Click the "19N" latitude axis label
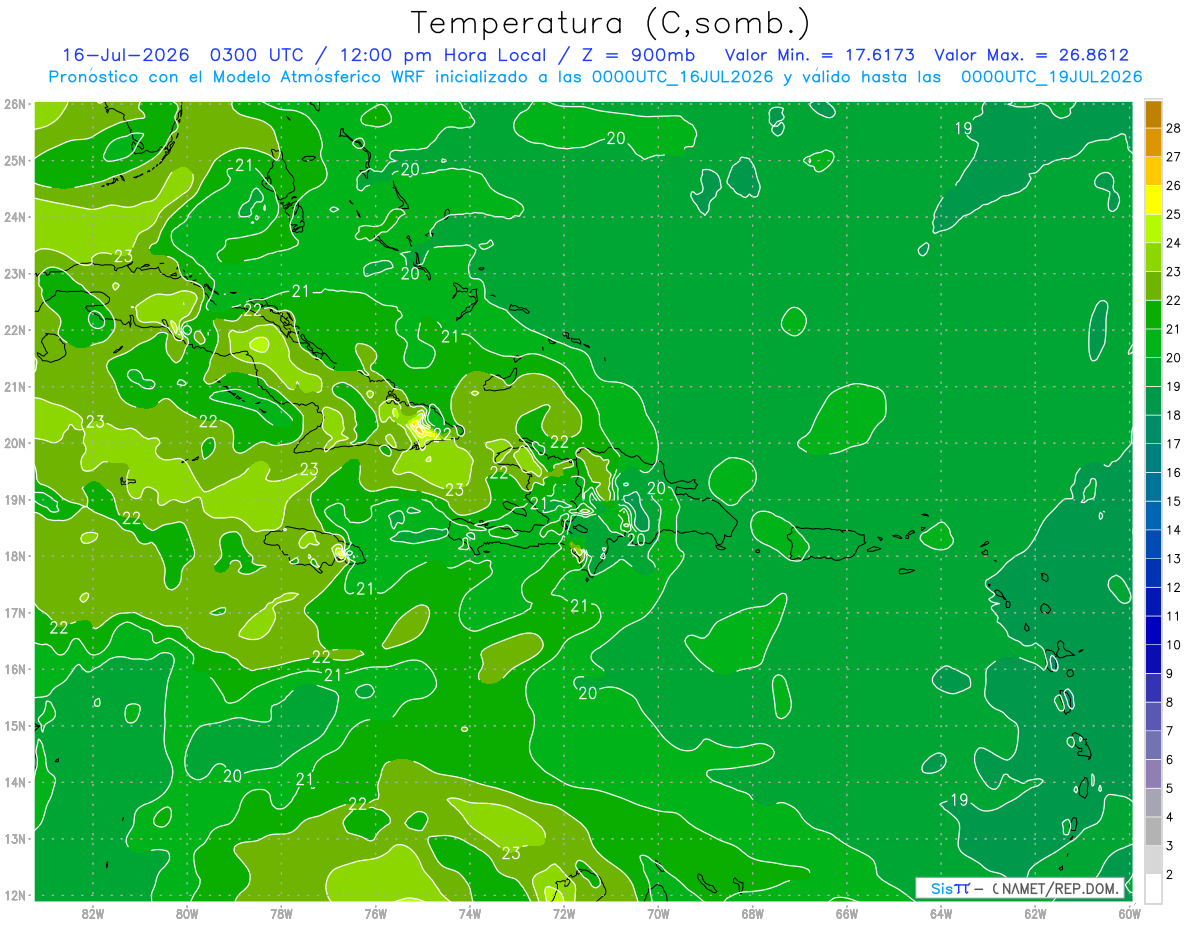Image resolution: width=1200 pixels, height=927 pixels. click(x=14, y=499)
